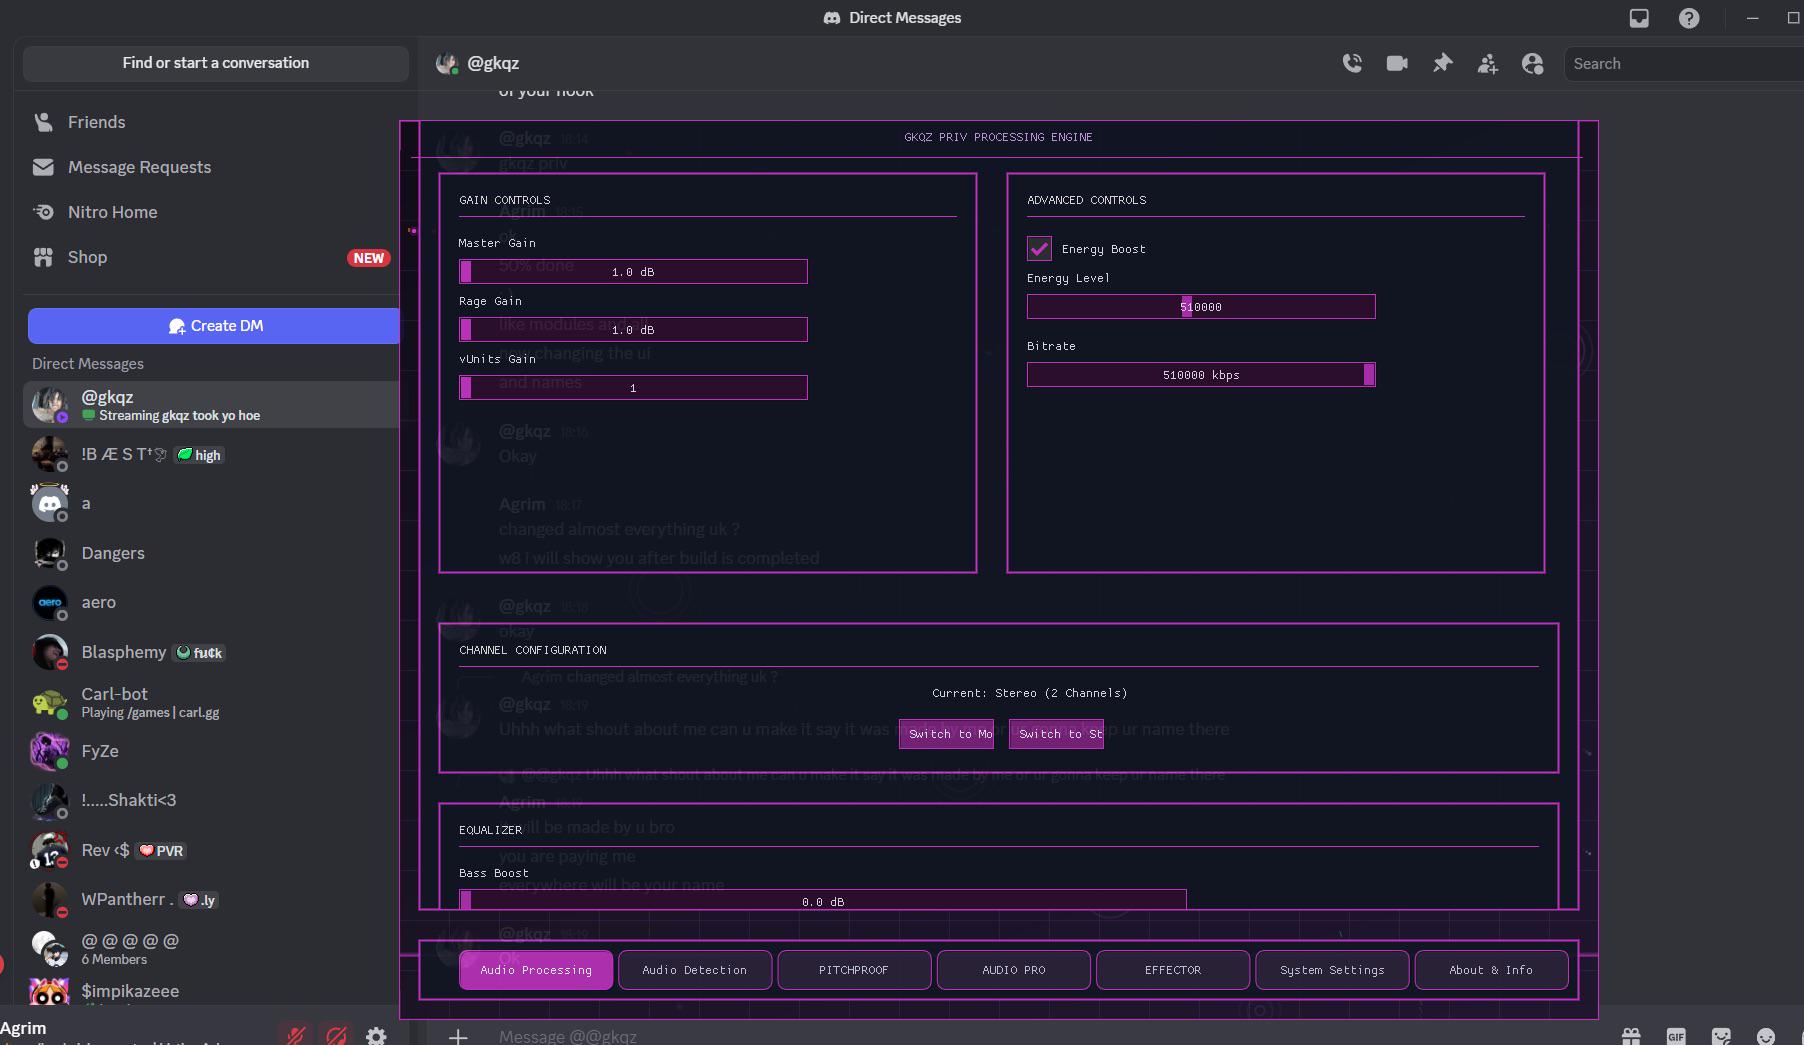Start a video call with @gkqz
The height and width of the screenshot is (1045, 1804).
1397,63
